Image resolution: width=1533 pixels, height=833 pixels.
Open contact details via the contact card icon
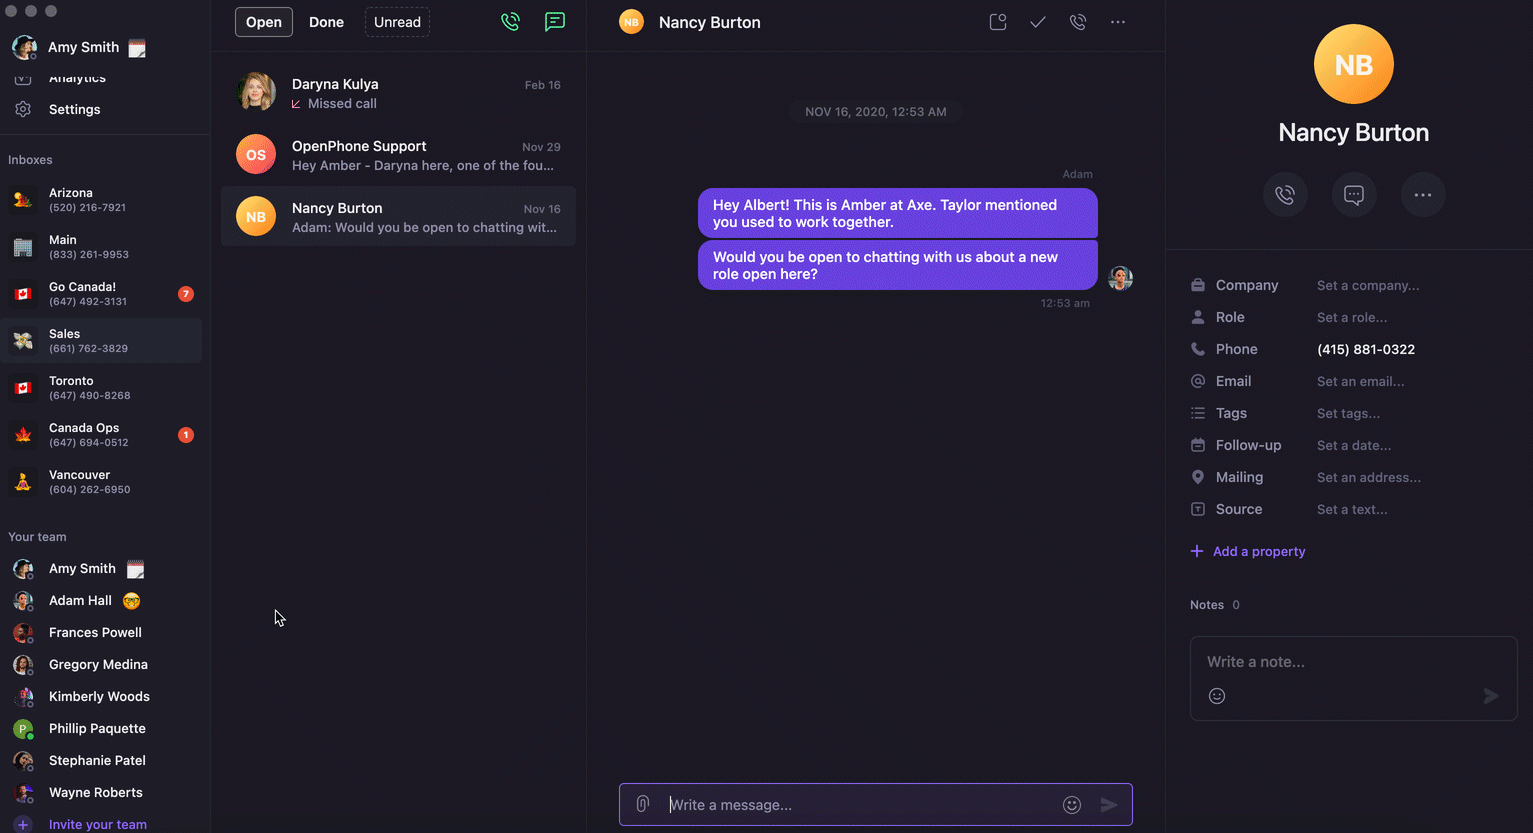tap(997, 21)
